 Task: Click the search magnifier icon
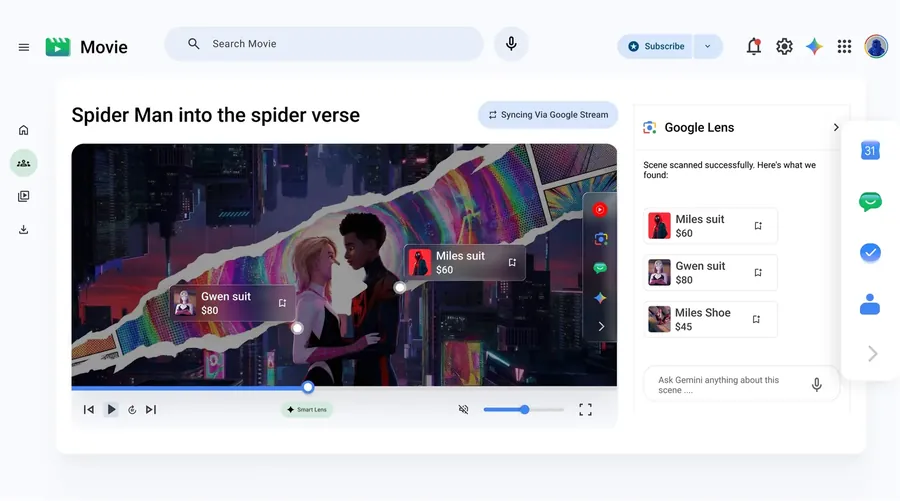(193, 44)
